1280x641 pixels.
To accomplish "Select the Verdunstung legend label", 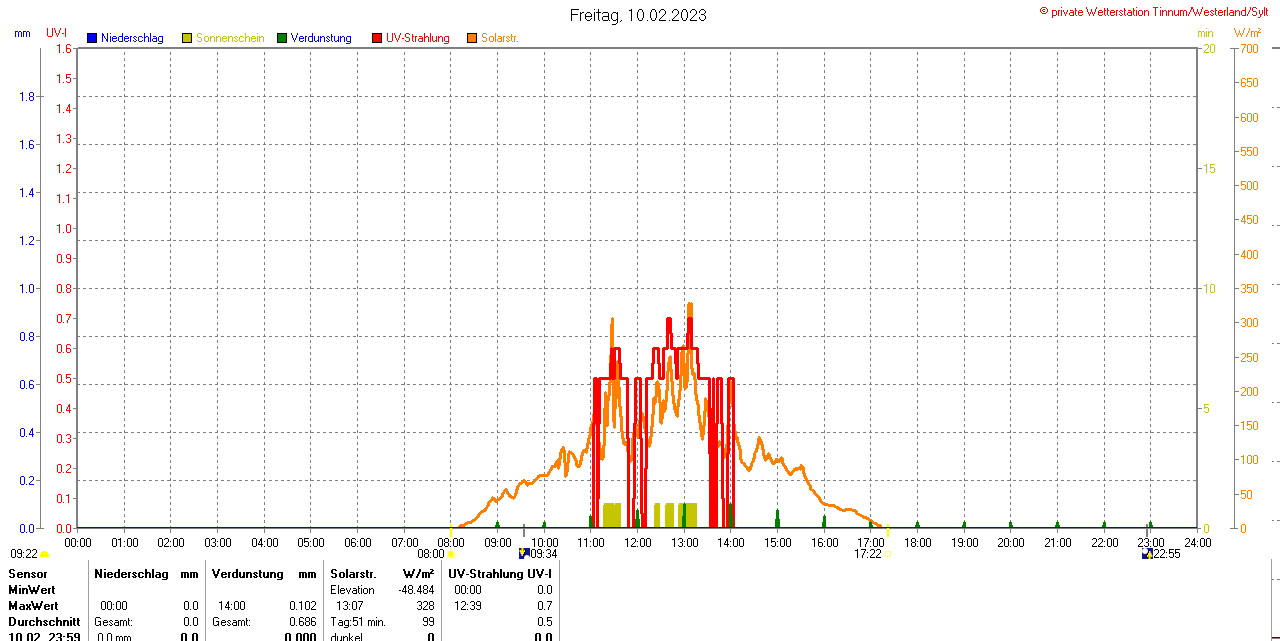I will point(321,38).
